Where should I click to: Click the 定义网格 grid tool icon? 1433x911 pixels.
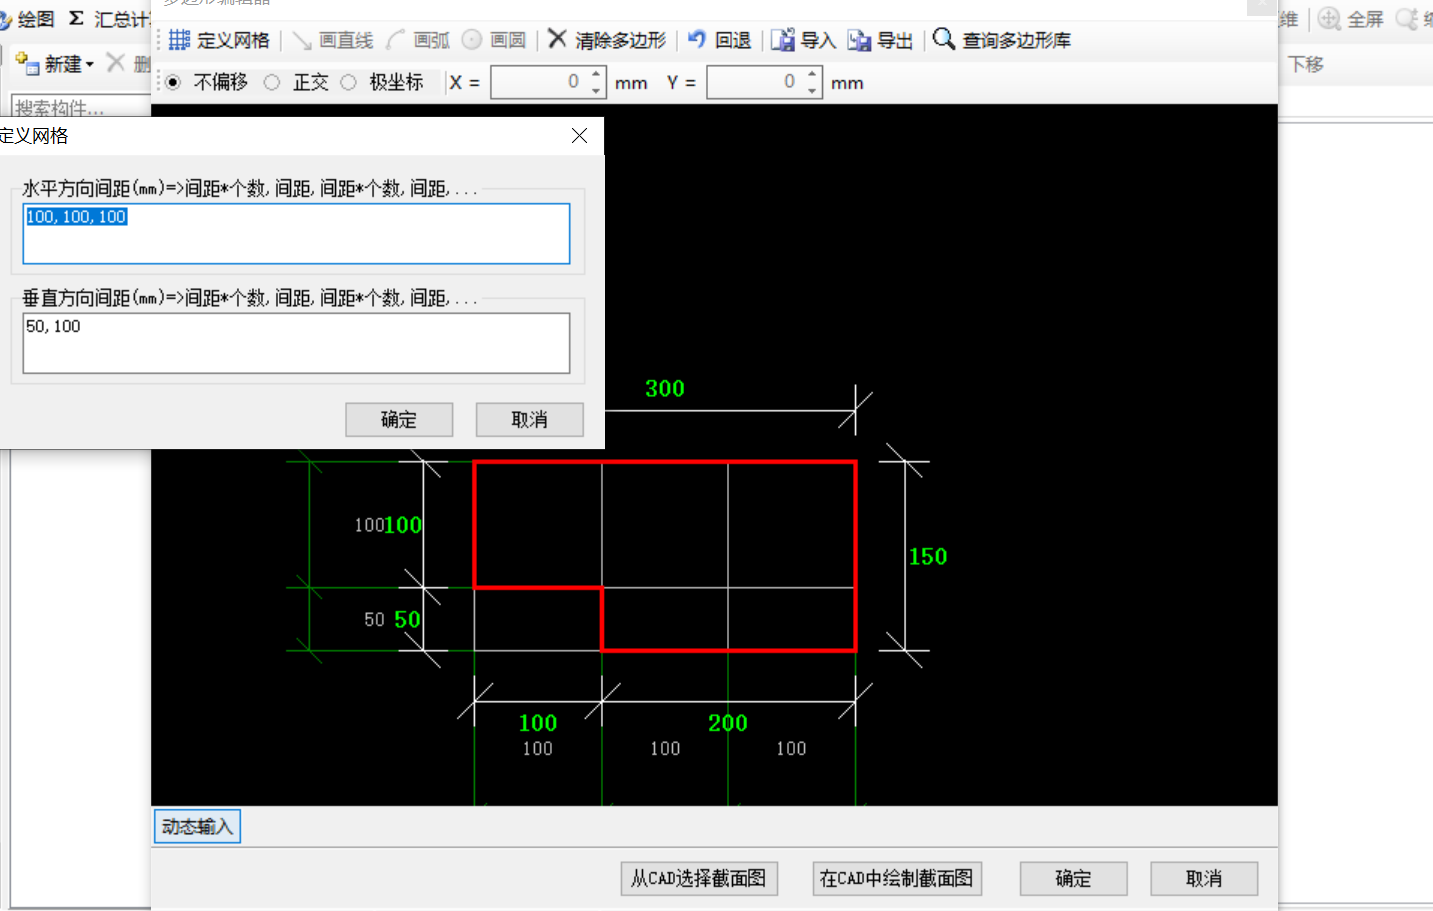tap(179, 40)
